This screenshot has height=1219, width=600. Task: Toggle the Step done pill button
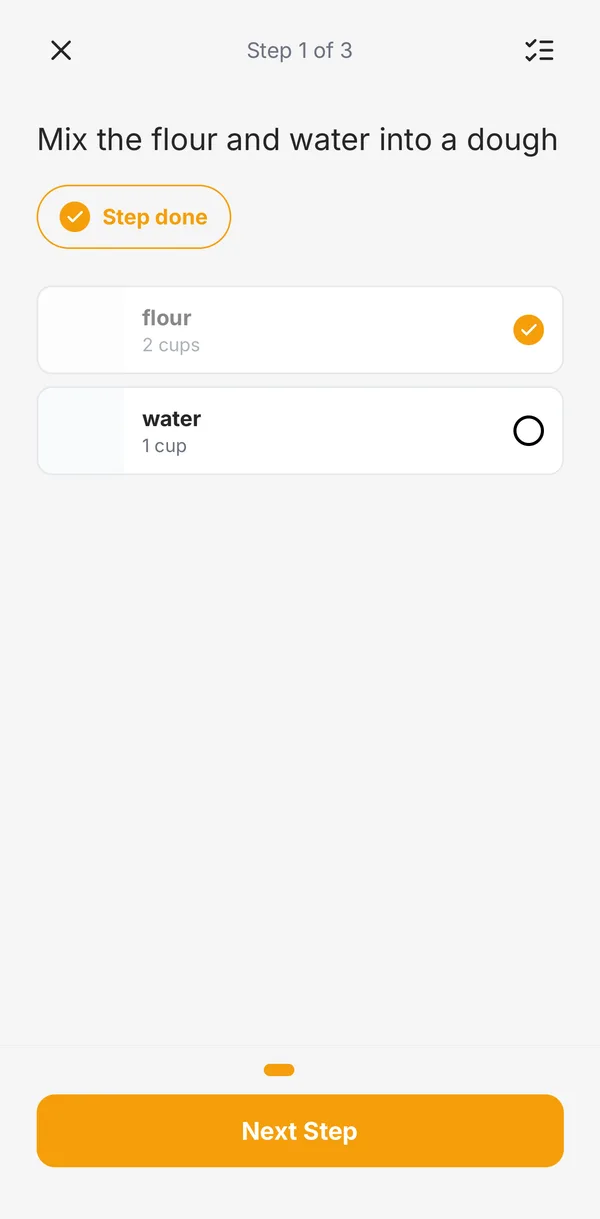click(134, 217)
